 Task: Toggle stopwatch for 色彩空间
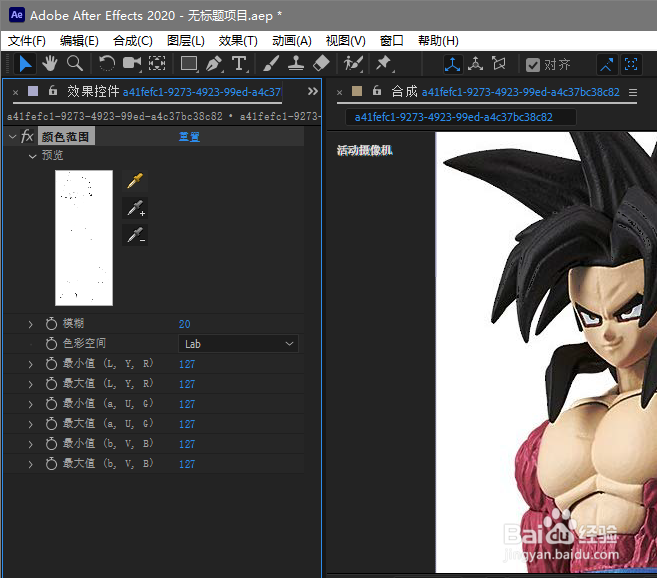(x=51, y=344)
